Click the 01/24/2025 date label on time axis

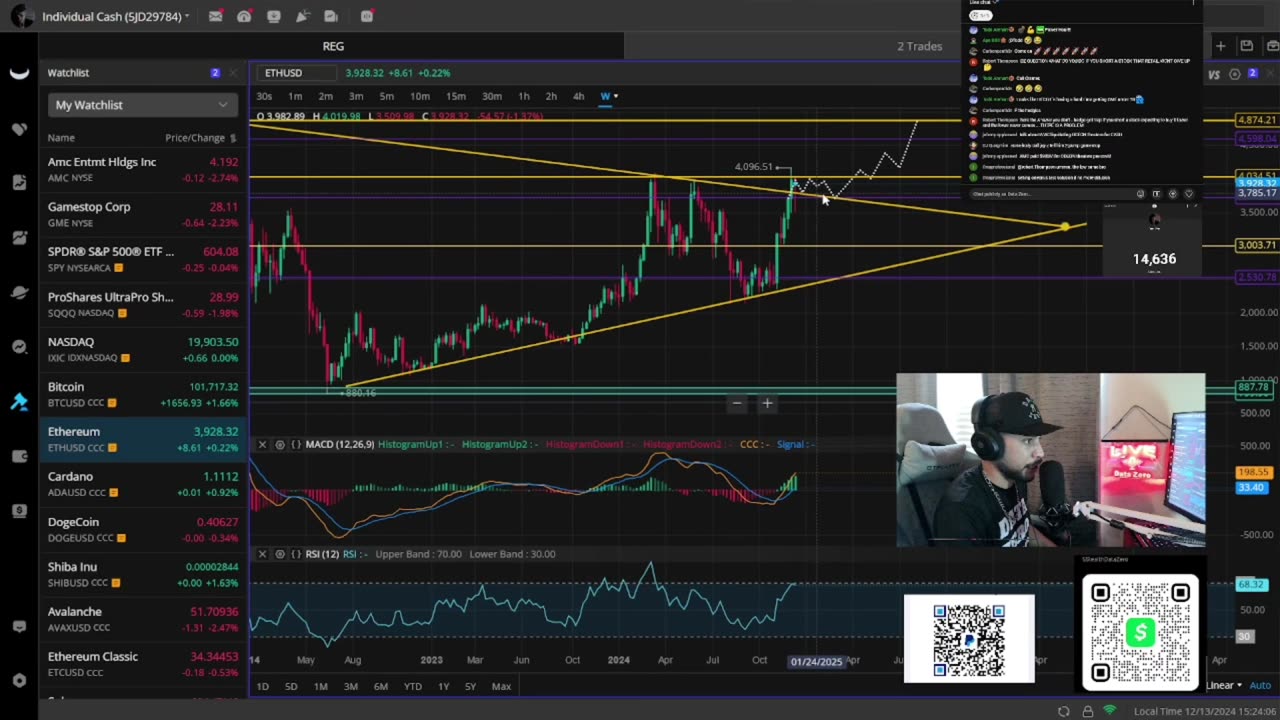click(x=816, y=661)
